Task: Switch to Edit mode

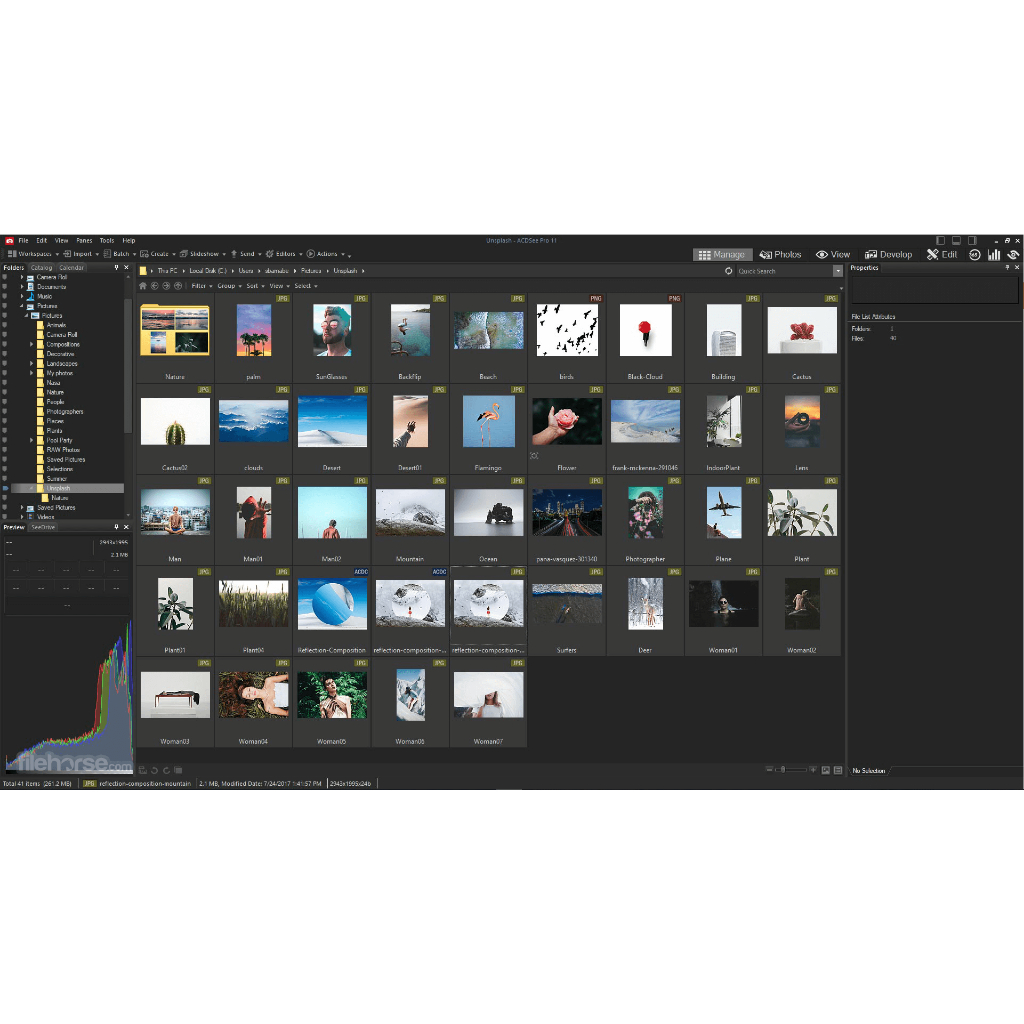Action: point(941,254)
